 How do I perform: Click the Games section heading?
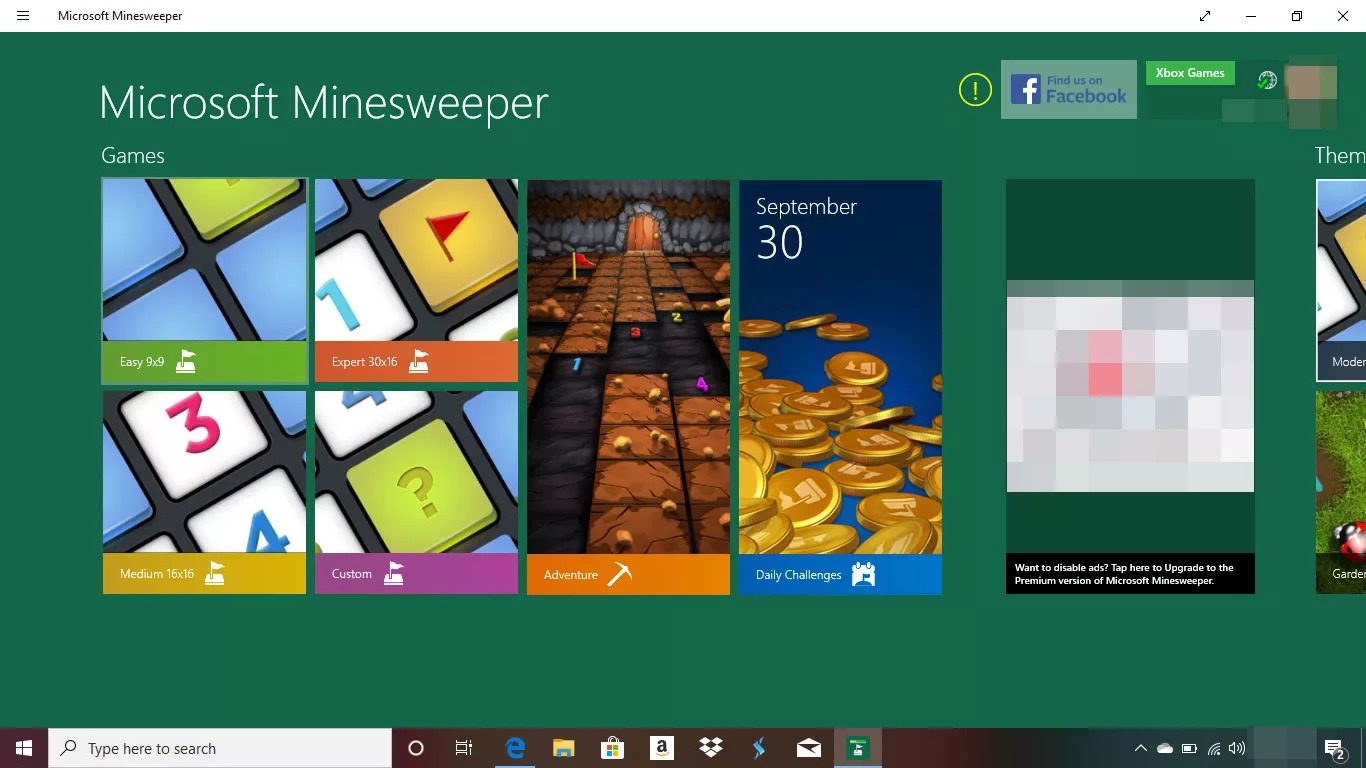click(133, 156)
